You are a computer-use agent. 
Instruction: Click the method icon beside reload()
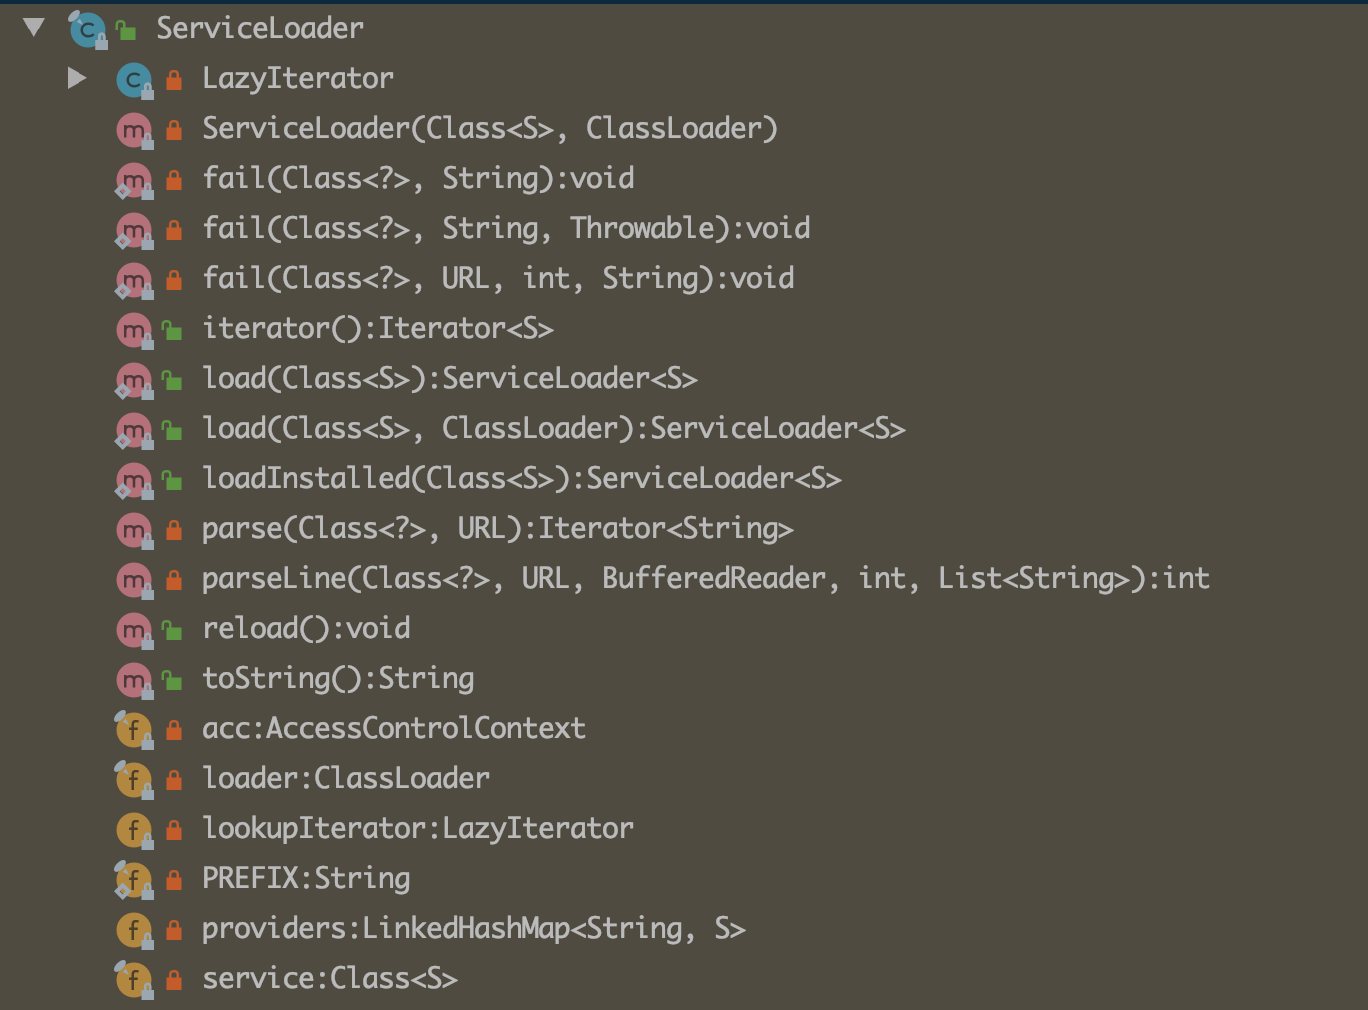click(x=134, y=628)
